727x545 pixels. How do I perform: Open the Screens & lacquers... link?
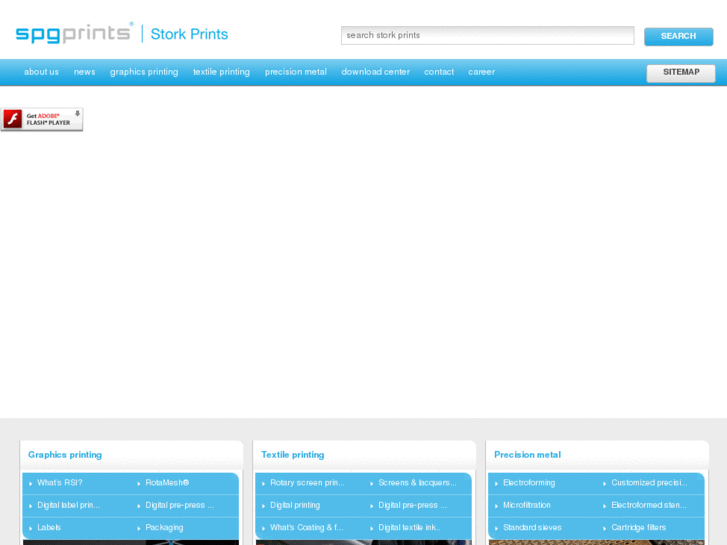click(x=417, y=482)
